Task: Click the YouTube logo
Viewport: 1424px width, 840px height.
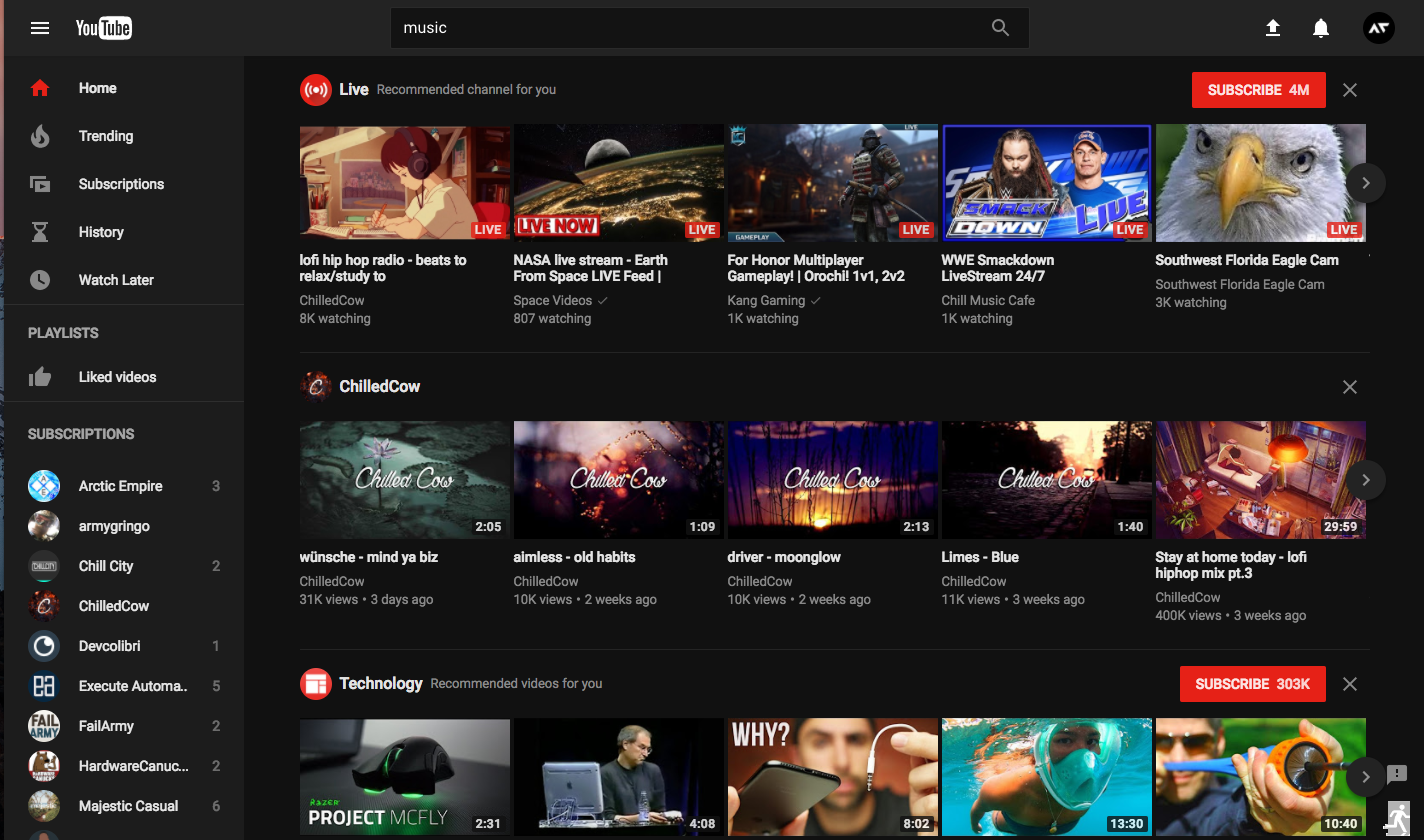Action: [x=104, y=28]
